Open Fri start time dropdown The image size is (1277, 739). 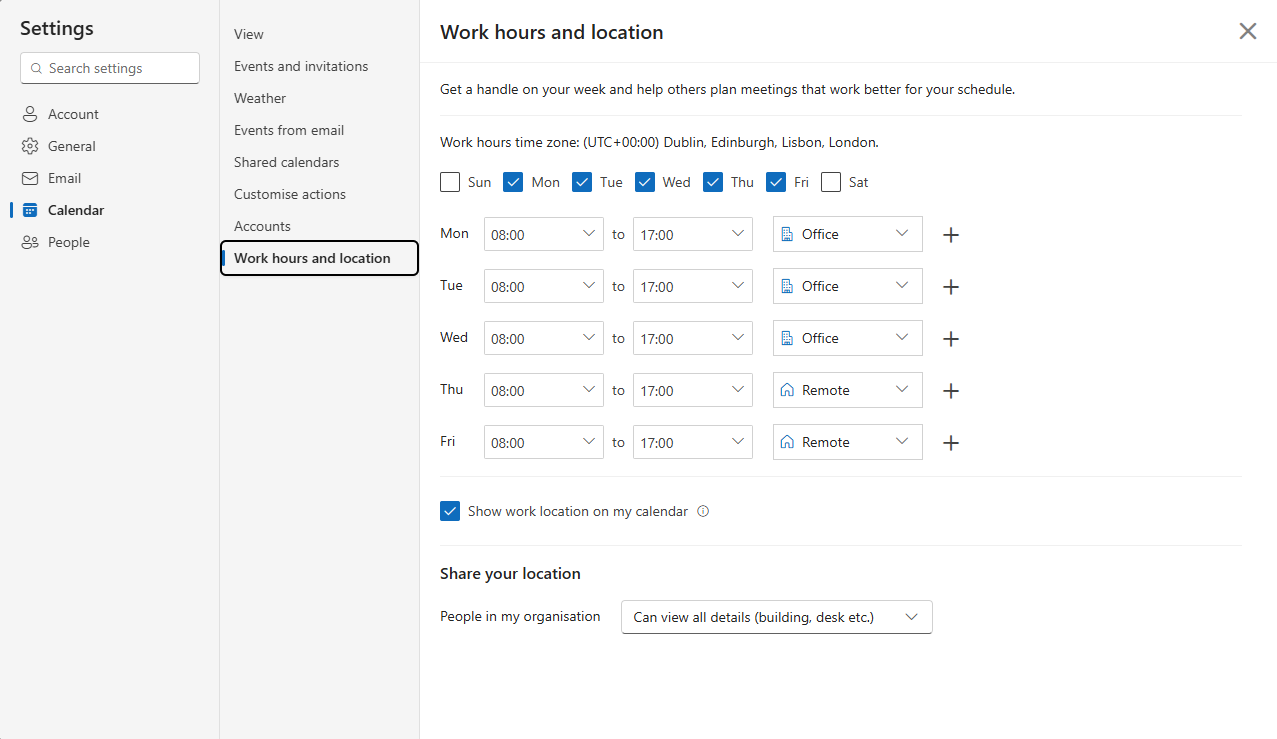click(x=544, y=442)
